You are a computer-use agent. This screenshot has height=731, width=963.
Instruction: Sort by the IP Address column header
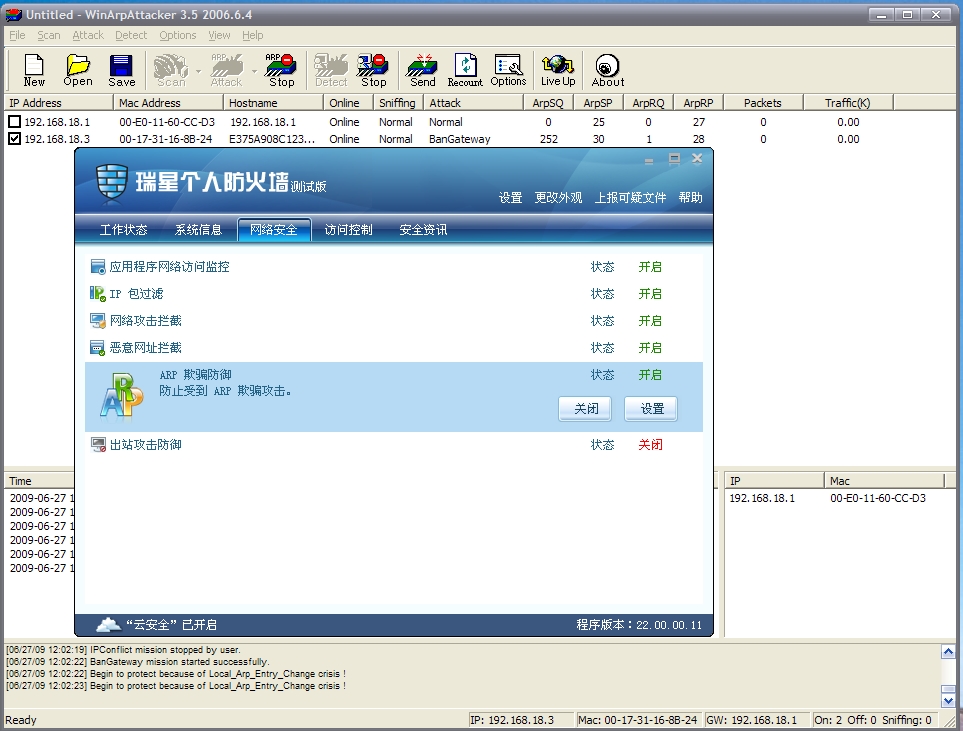[x=59, y=103]
